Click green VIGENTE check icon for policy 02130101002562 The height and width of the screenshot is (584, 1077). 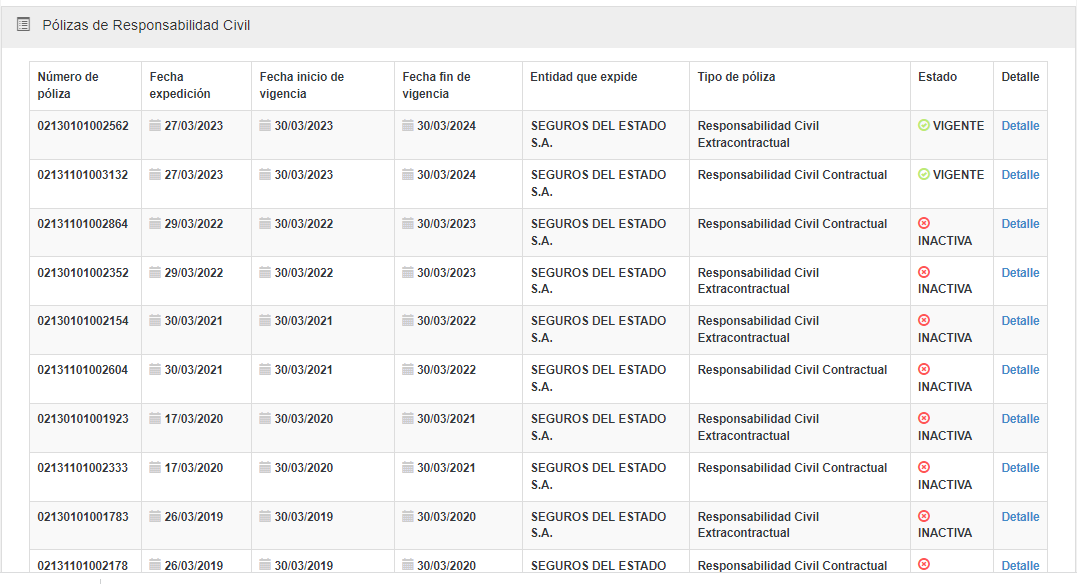pyautogui.click(x=924, y=126)
